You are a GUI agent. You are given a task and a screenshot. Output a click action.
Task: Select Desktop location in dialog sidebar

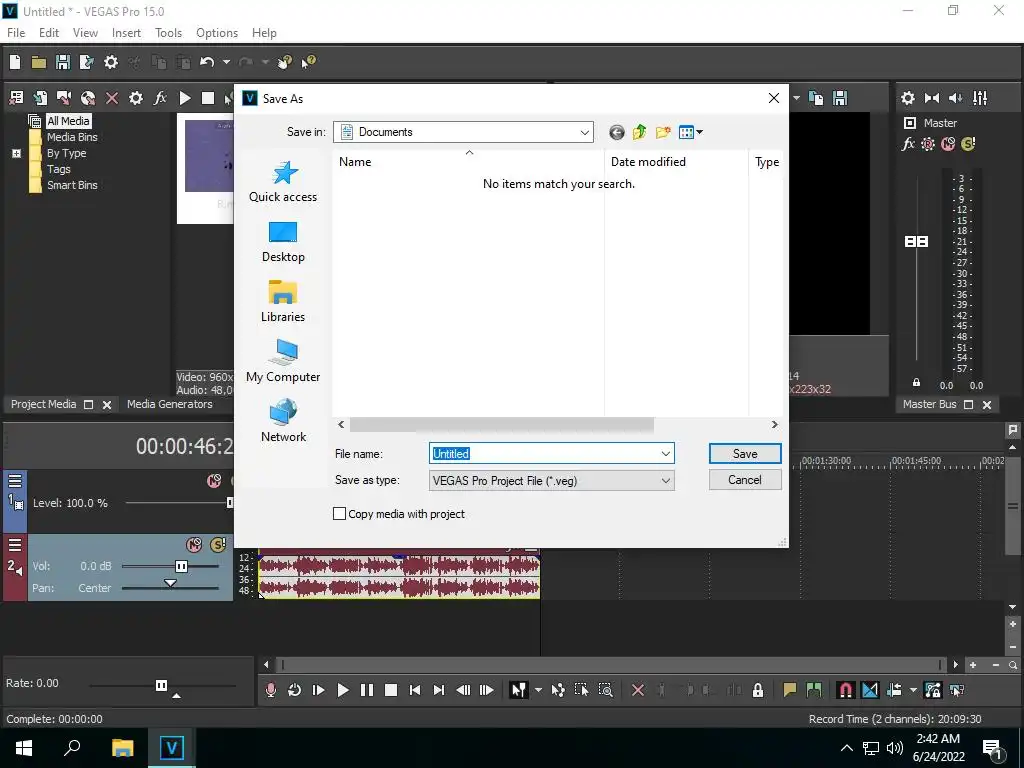pos(283,242)
